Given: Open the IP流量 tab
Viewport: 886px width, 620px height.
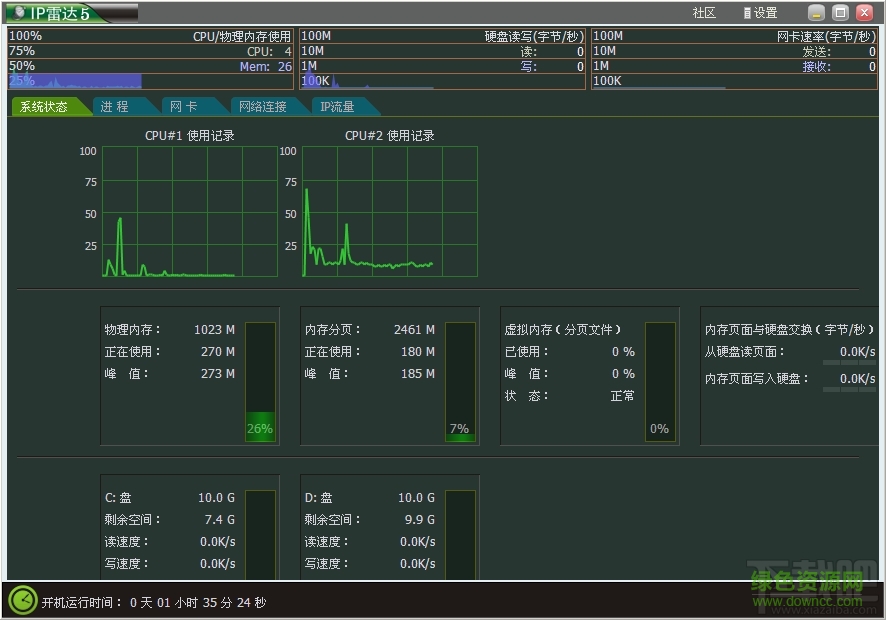Looking at the screenshot, I should click(x=337, y=106).
